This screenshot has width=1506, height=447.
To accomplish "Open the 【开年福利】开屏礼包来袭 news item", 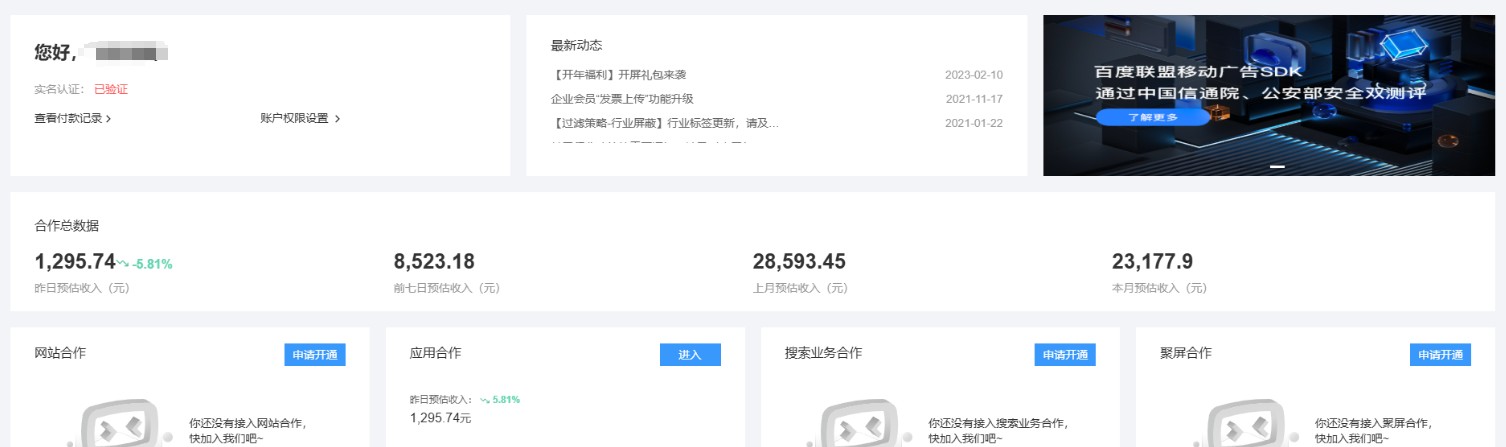I will pyautogui.click(x=618, y=75).
